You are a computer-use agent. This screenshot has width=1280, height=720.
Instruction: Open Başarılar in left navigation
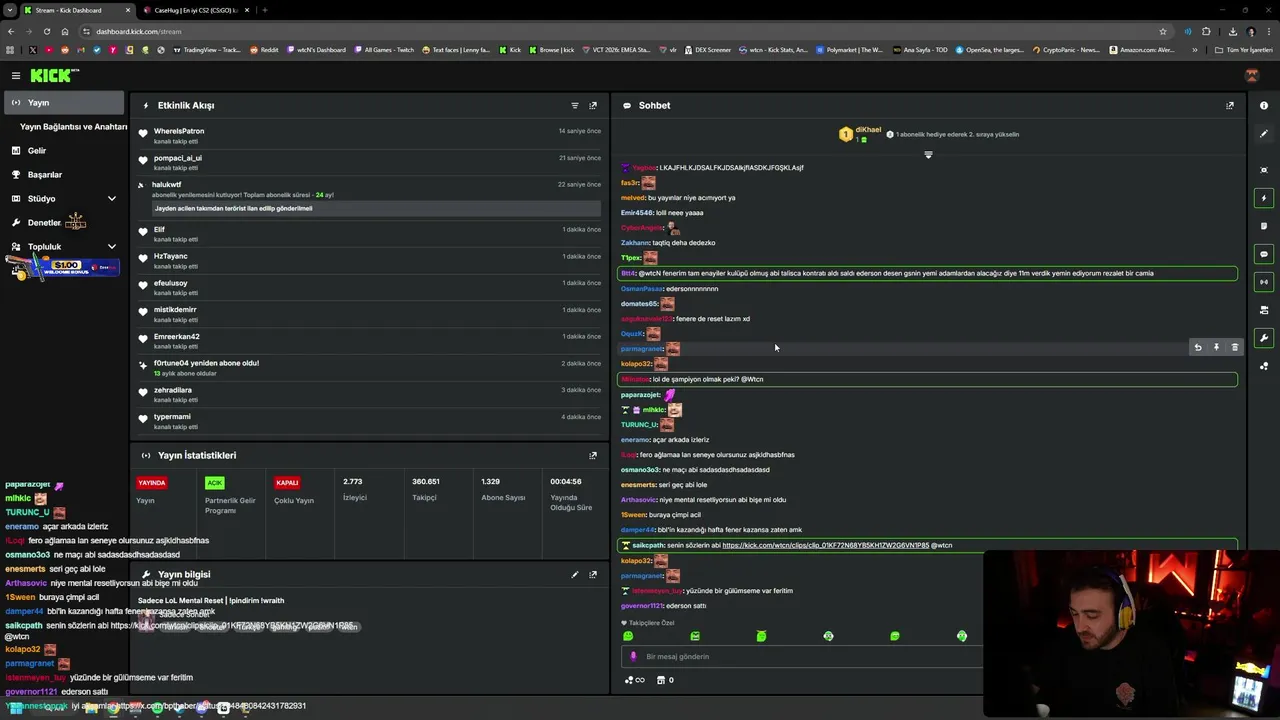tap(45, 174)
